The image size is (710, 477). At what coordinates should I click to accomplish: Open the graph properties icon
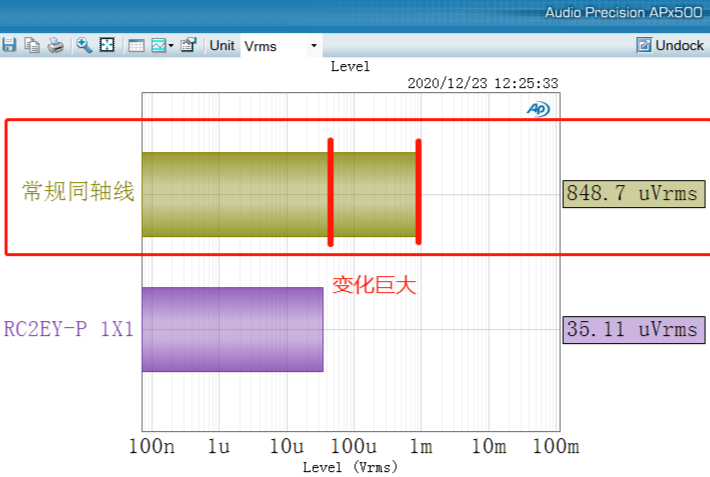188,45
